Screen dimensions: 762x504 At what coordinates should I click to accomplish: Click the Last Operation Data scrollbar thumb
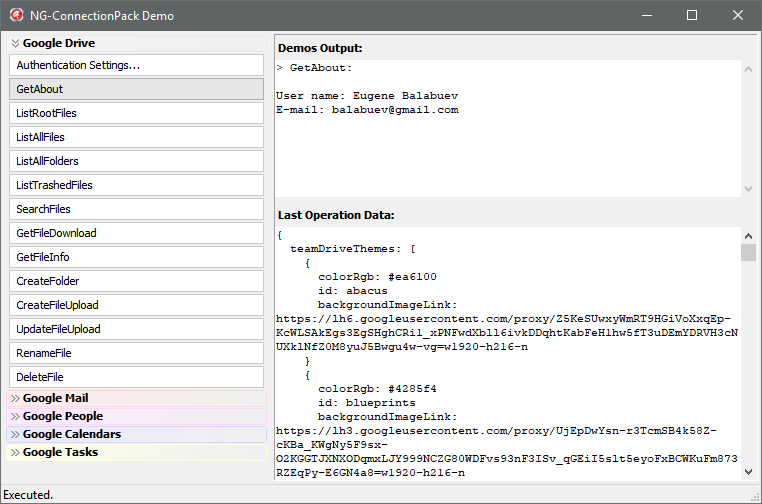click(748, 253)
